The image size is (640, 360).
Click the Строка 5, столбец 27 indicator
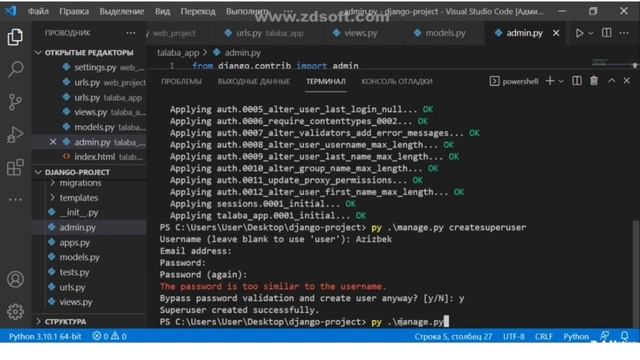[453, 336]
